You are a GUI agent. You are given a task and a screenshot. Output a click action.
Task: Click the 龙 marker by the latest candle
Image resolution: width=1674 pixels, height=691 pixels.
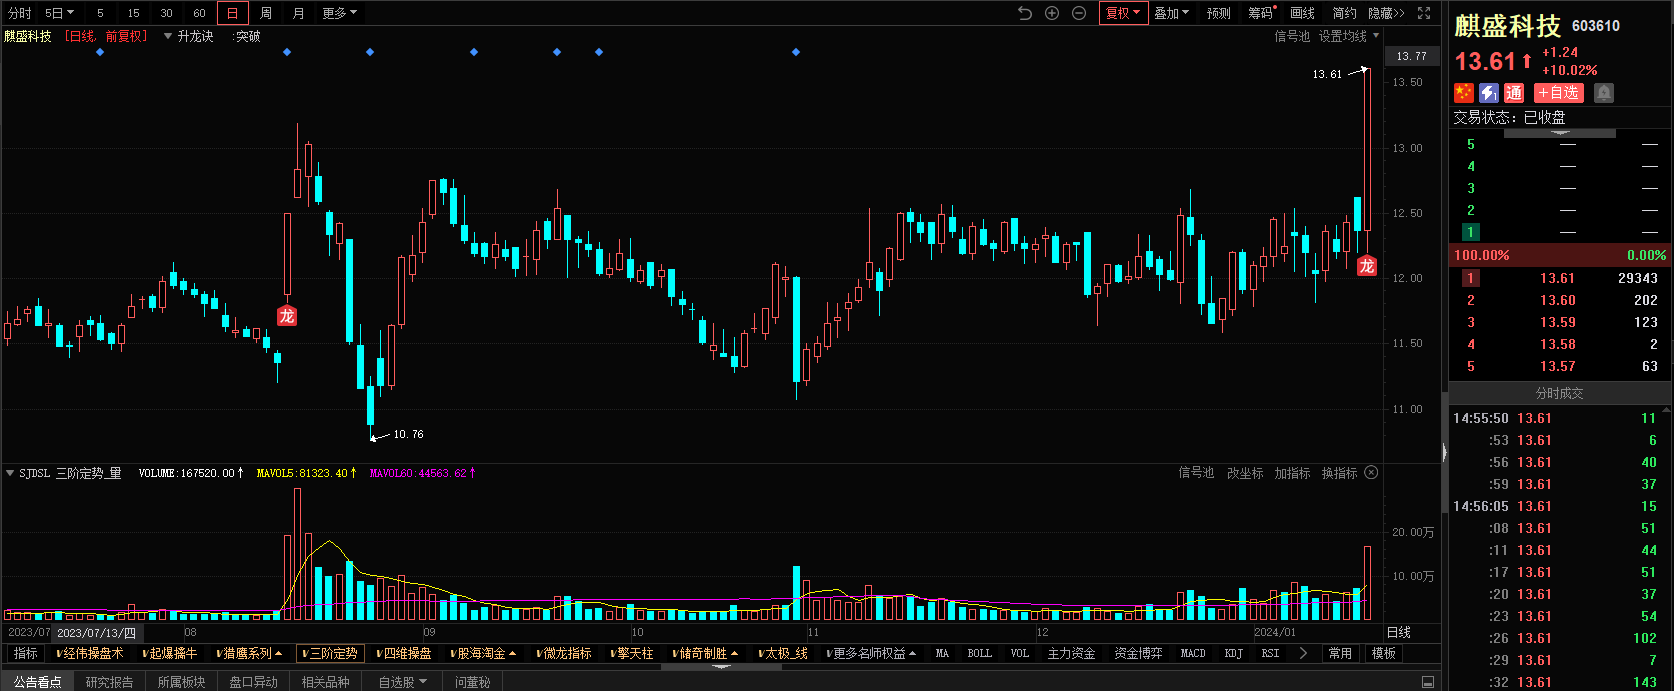pyautogui.click(x=1367, y=266)
